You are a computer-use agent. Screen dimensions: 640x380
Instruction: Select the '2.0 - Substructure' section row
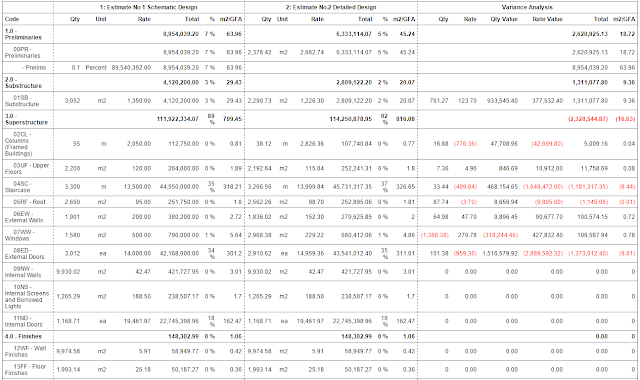320,82
